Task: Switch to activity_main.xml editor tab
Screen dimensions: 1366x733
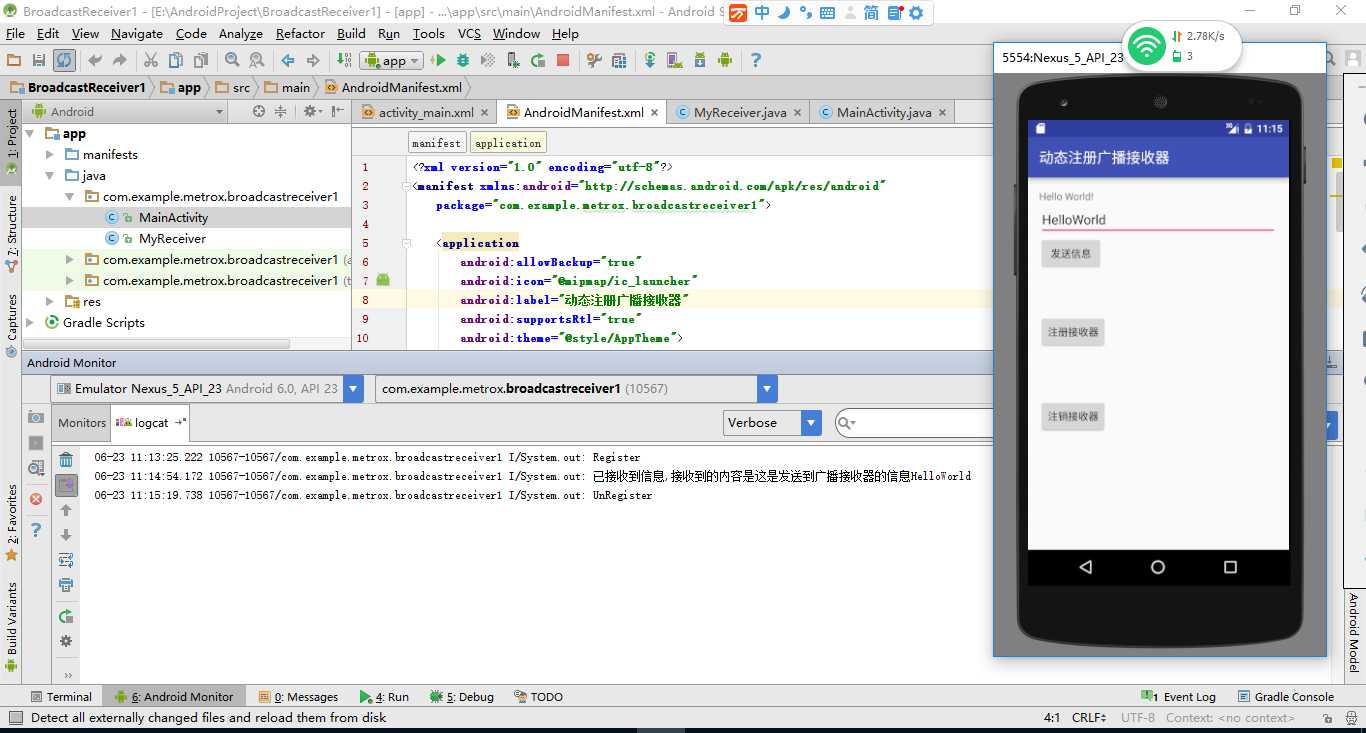Action: pyautogui.click(x=425, y=112)
